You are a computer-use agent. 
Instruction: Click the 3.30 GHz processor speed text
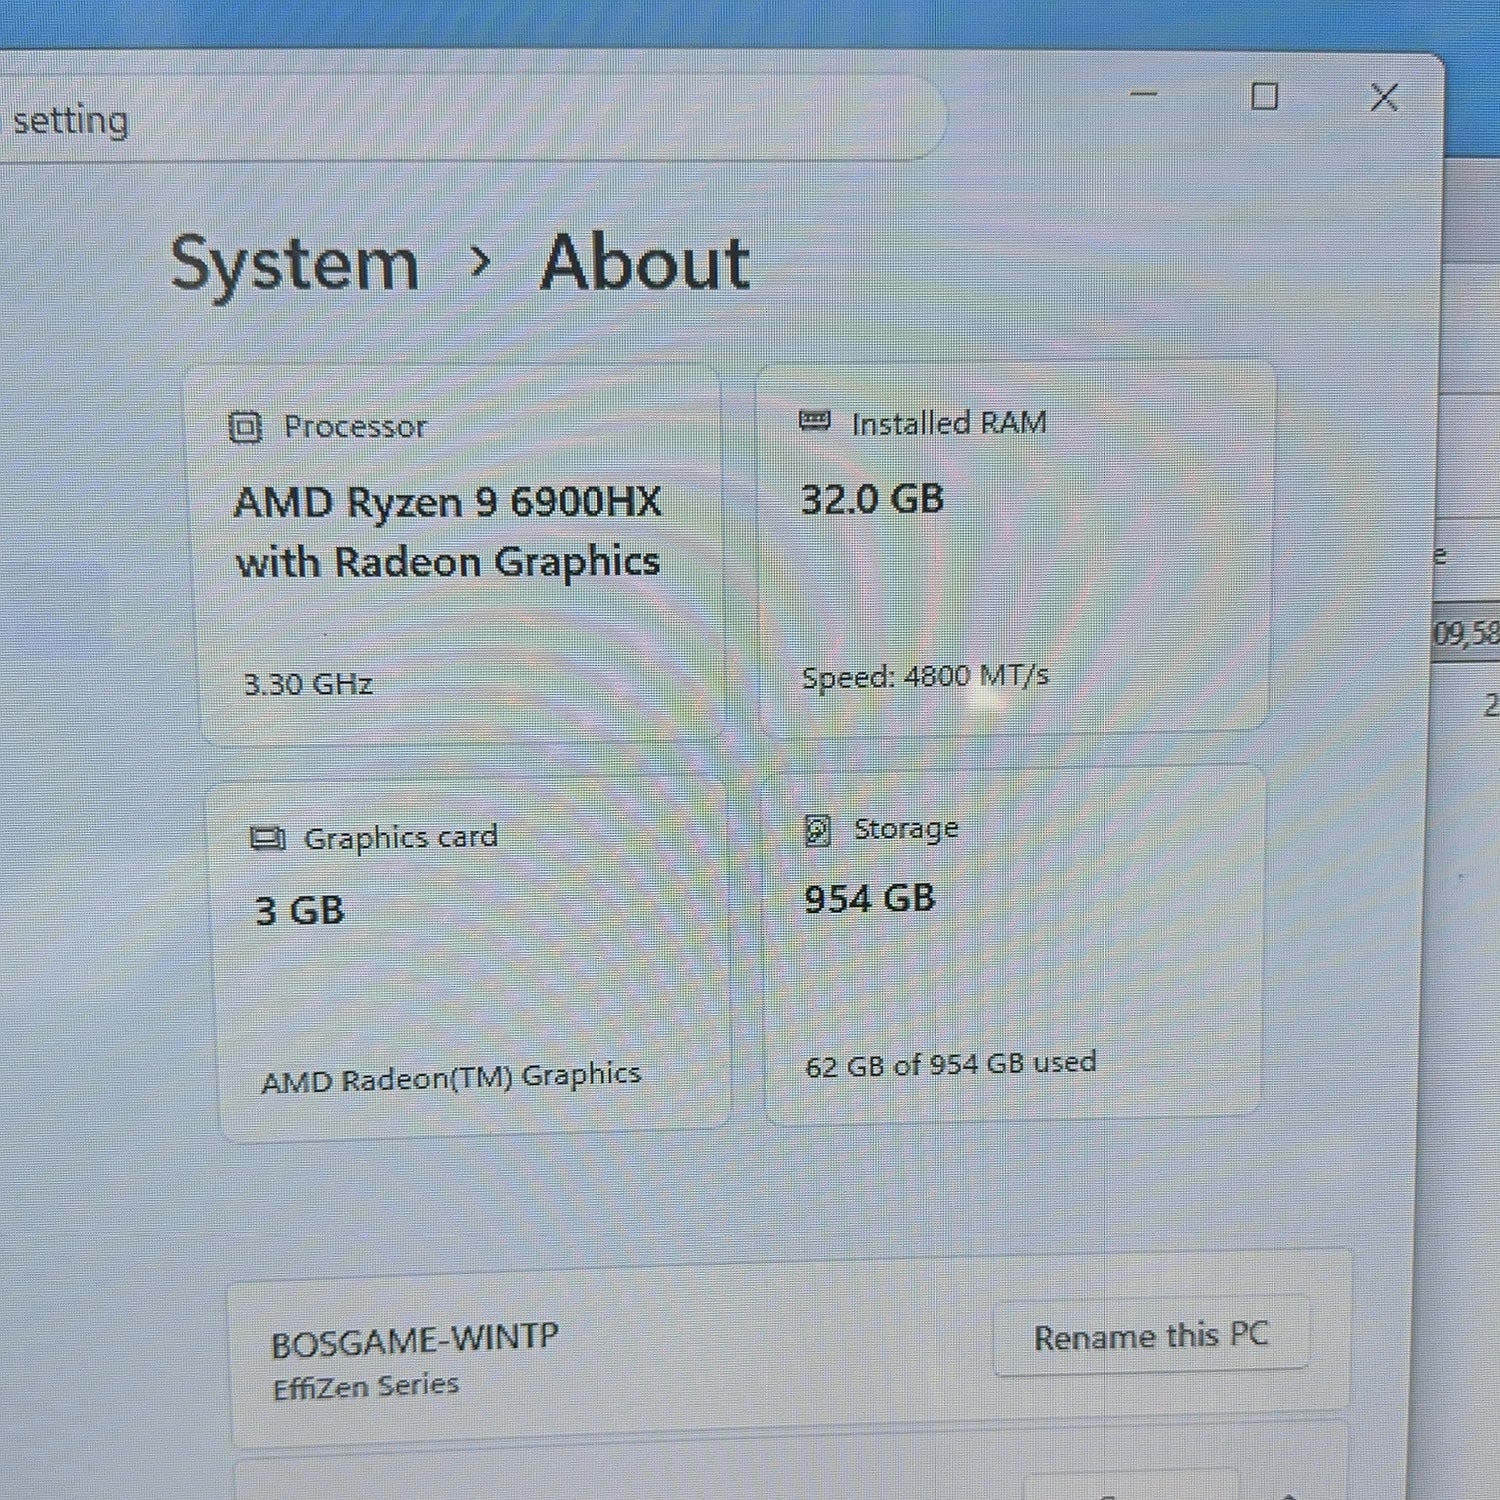pyautogui.click(x=309, y=684)
